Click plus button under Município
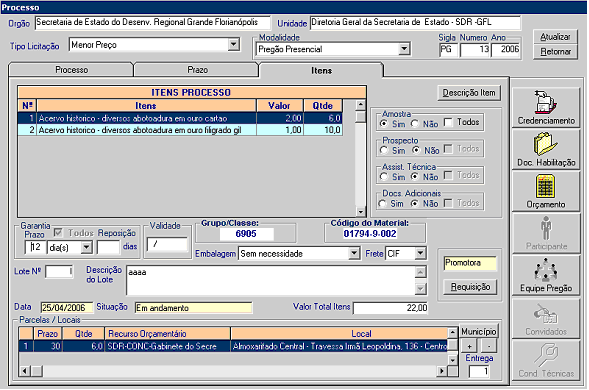 [x=469, y=346]
